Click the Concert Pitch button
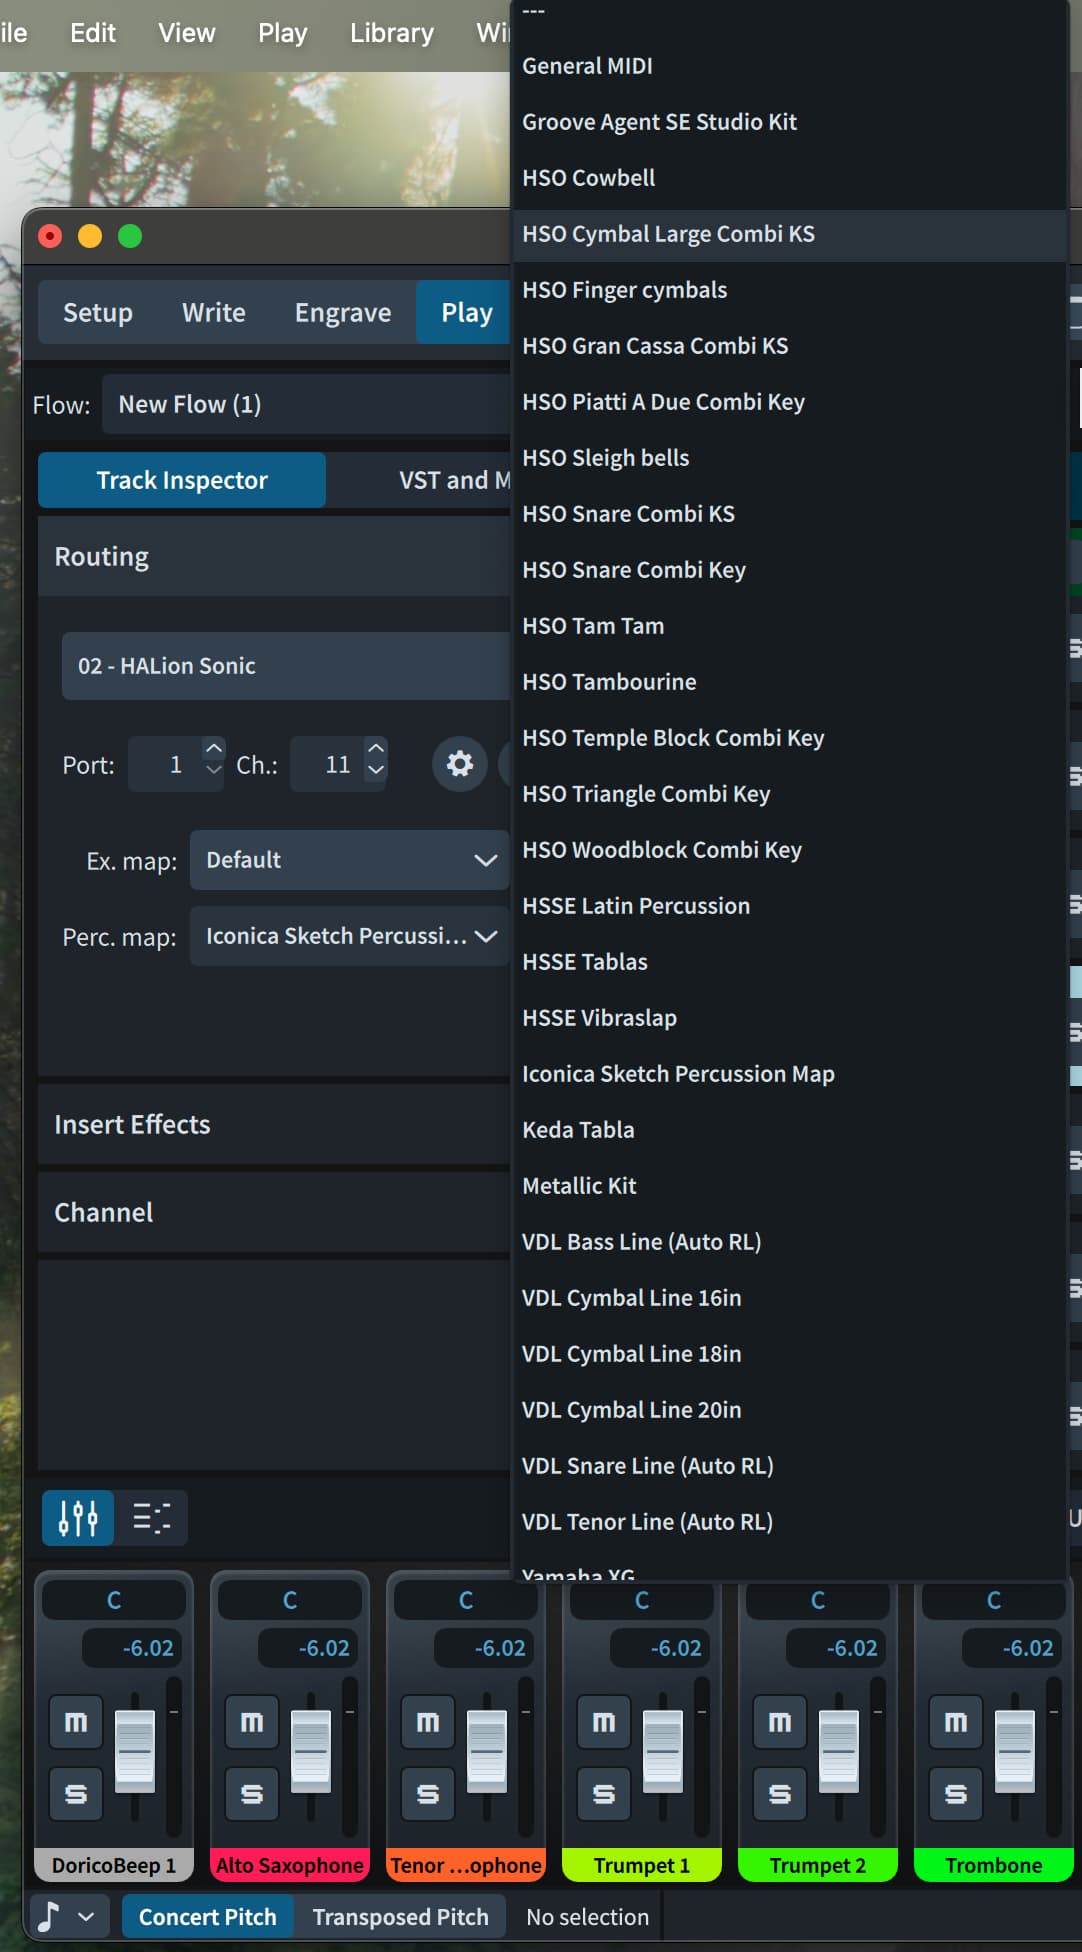Image resolution: width=1082 pixels, height=1952 pixels. (x=207, y=1916)
